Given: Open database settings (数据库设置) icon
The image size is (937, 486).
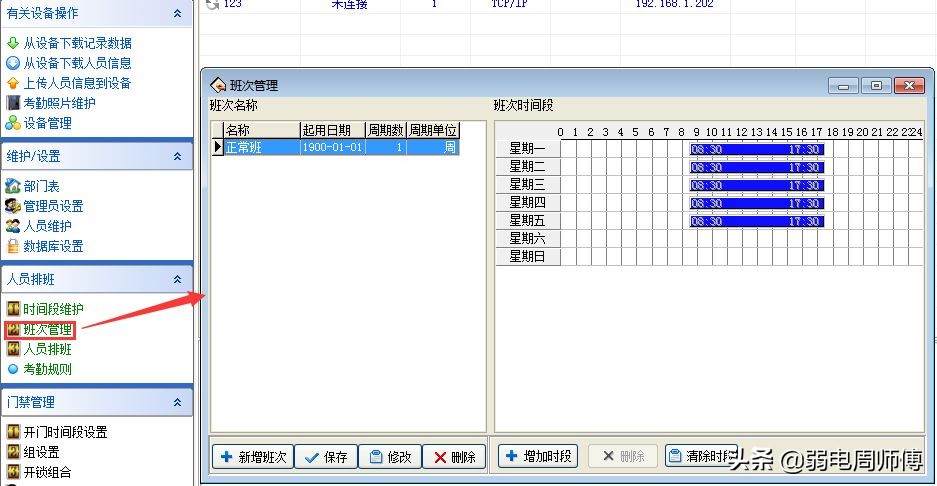Looking at the screenshot, I should (13, 246).
